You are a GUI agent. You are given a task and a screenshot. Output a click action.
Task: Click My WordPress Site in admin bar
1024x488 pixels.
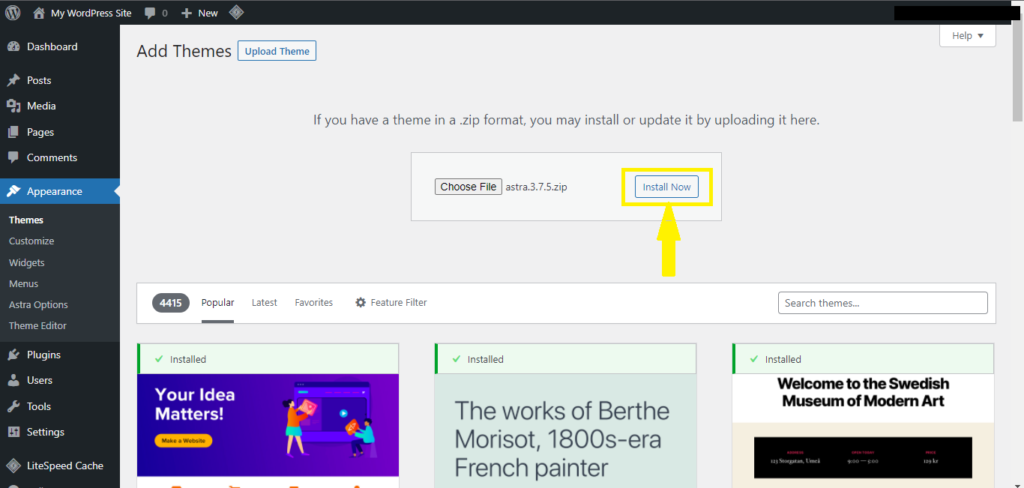pos(91,13)
